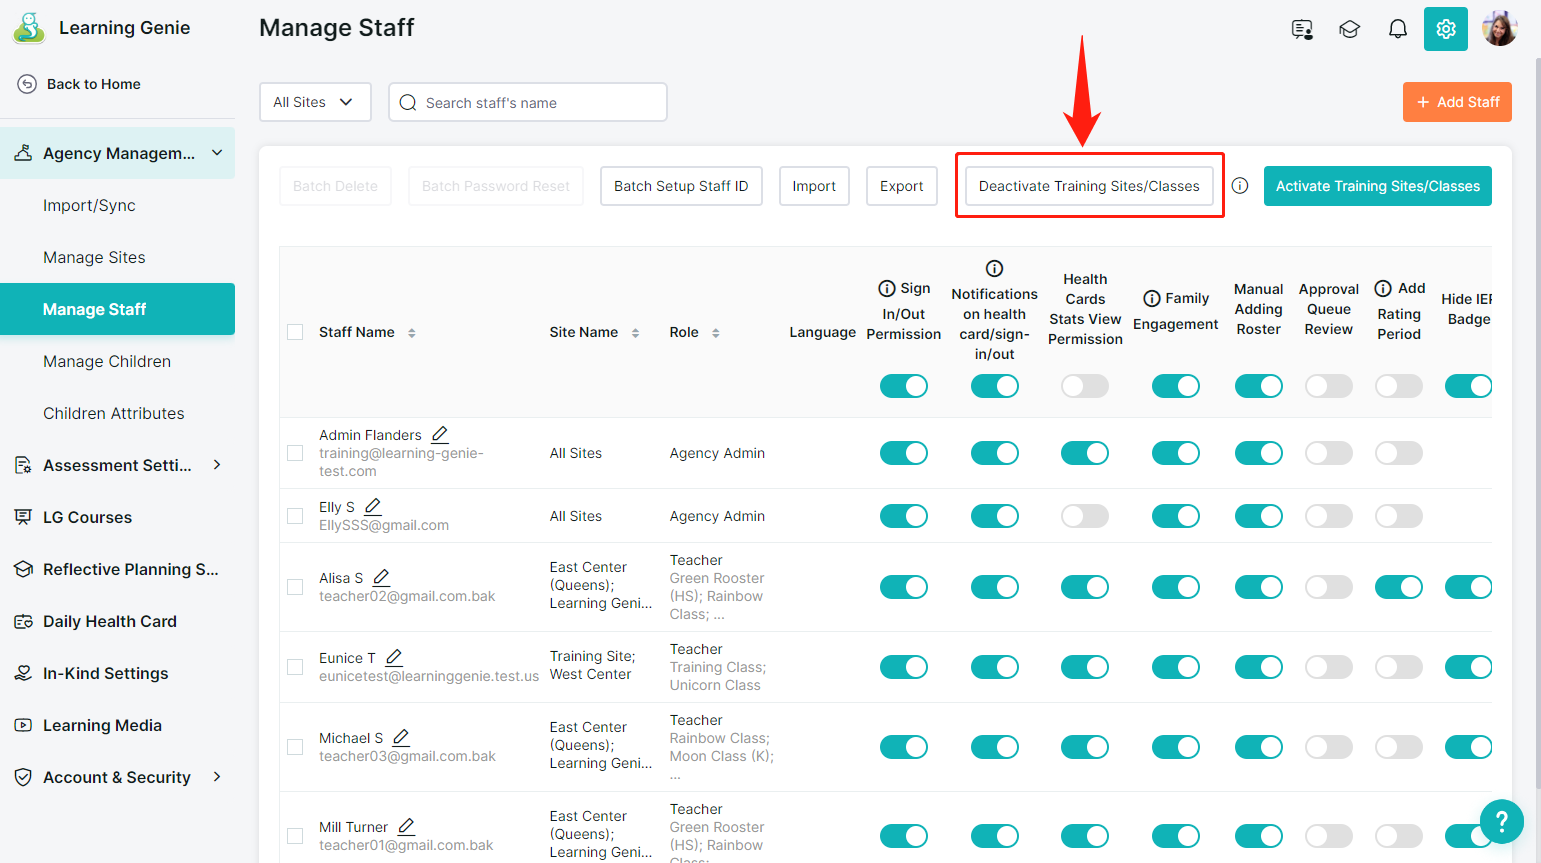This screenshot has height=863, width=1541.
Task: Toggle Health Cards Stats View for Elly S
Action: coord(1084,516)
